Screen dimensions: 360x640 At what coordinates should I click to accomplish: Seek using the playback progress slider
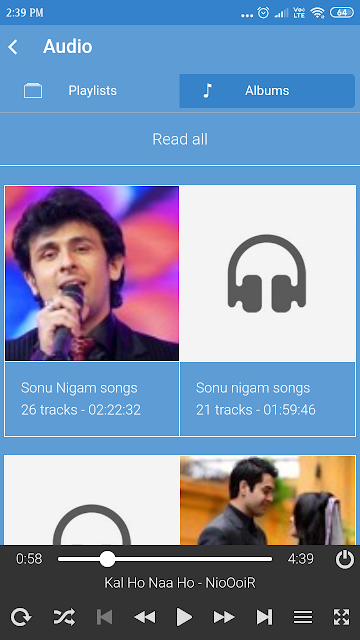tap(165, 559)
